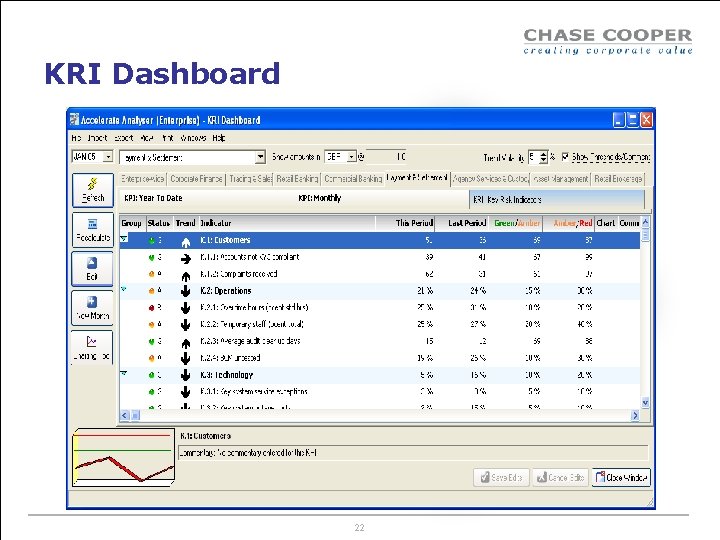This screenshot has width=720, height=540.
Task: Click the Cancel Edits button
Action: (560, 478)
